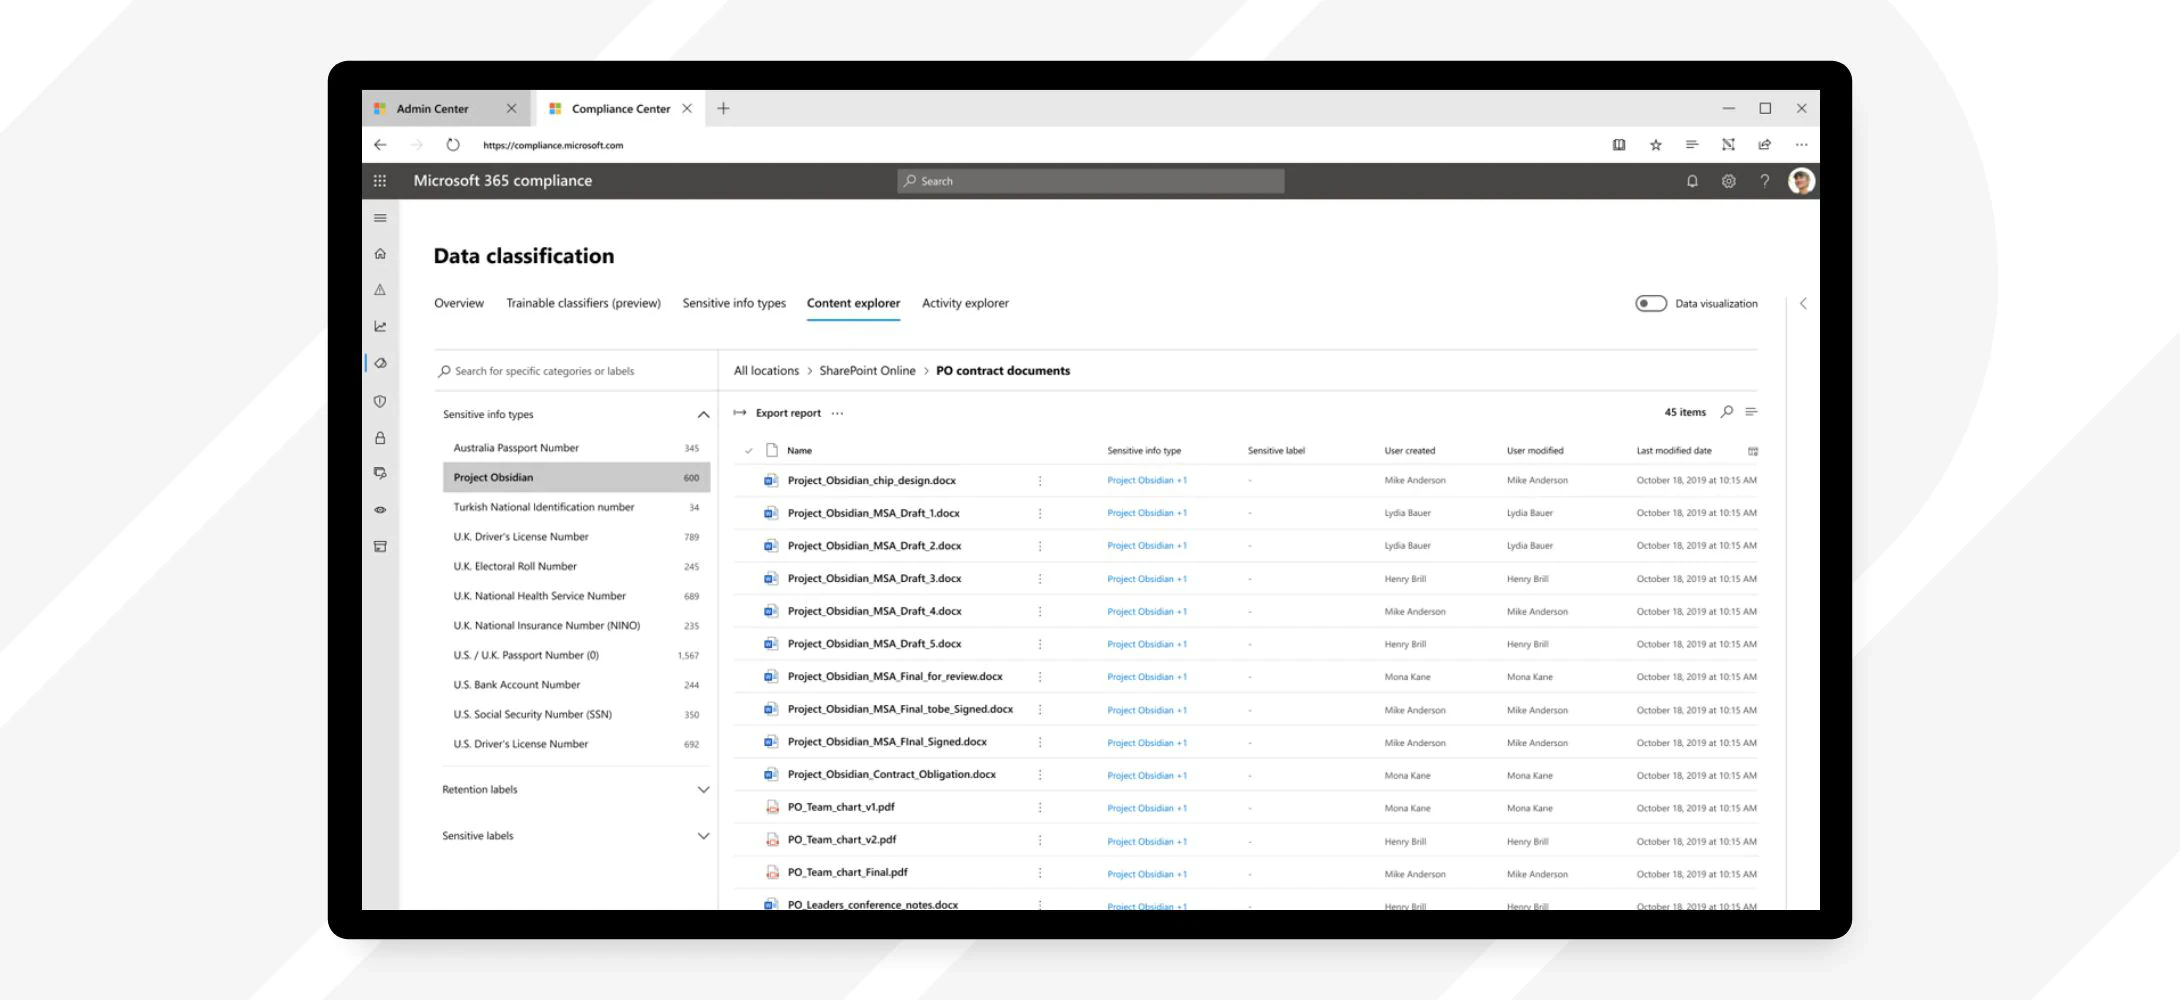
Task: Open the notifications bell
Action: pyautogui.click(x=1693, y=181)
